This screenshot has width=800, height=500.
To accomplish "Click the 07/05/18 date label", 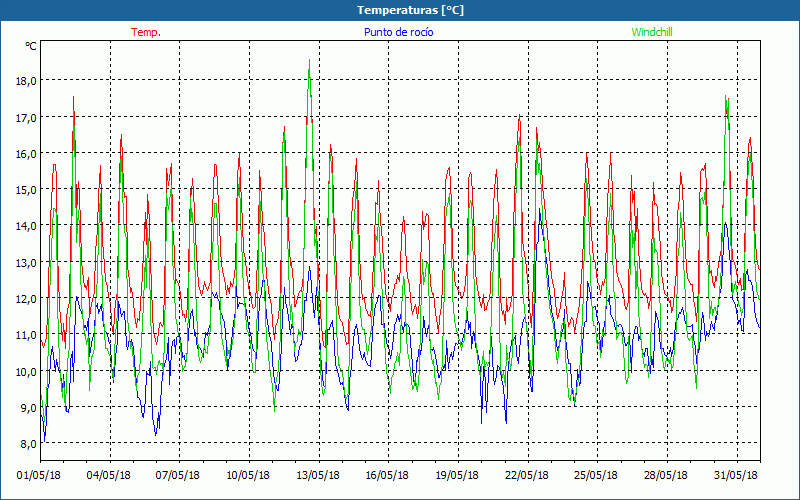I will [178, 476].
